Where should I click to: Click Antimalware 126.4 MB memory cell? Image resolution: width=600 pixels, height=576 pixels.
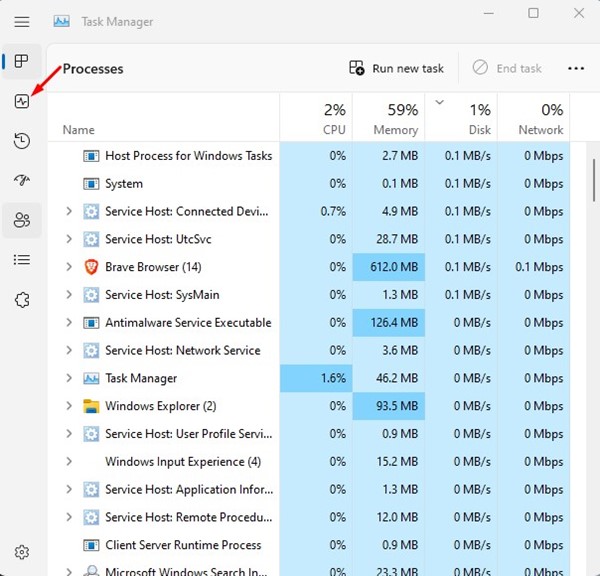pyautogui.click(x=388, y=323)
